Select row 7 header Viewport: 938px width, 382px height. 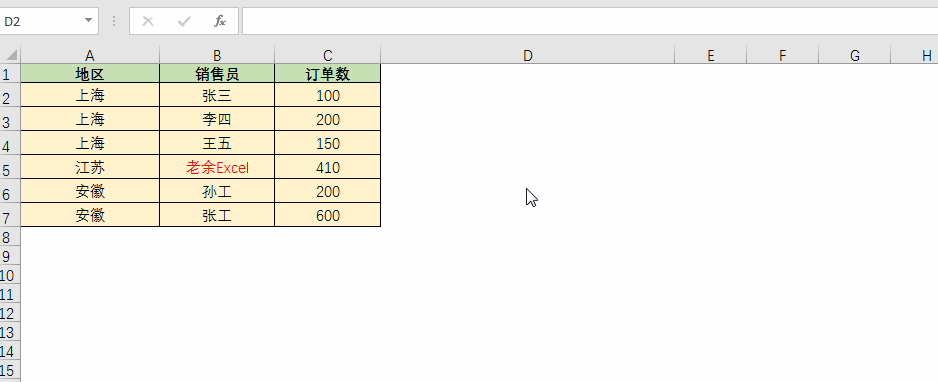coord(10,215)
